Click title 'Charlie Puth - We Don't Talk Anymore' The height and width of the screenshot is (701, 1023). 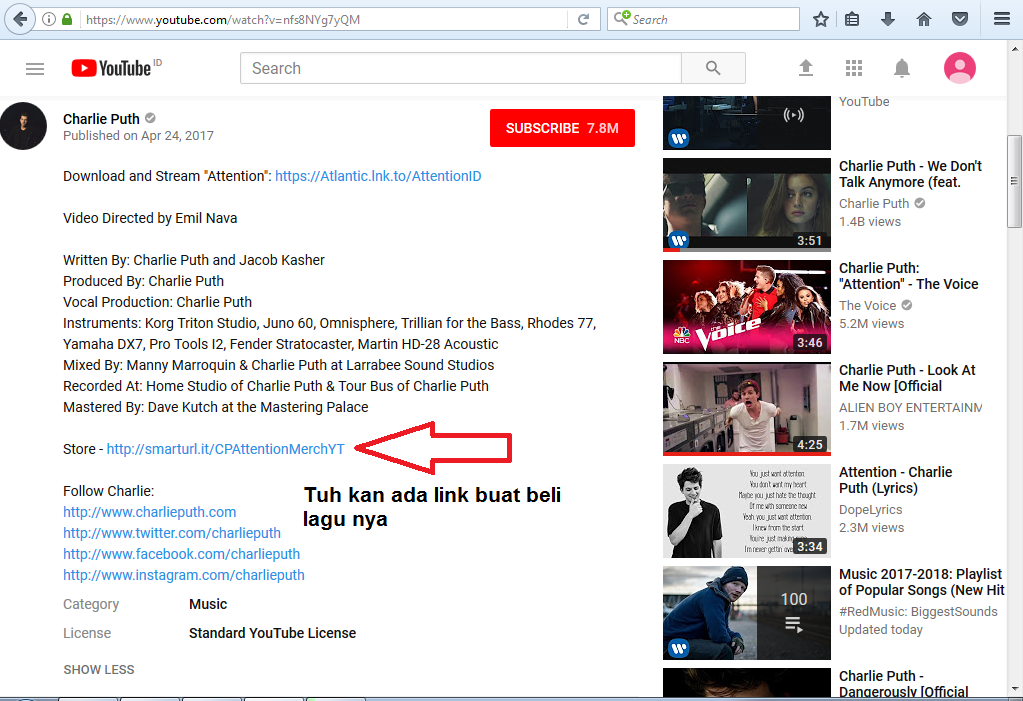pos(910,174)
